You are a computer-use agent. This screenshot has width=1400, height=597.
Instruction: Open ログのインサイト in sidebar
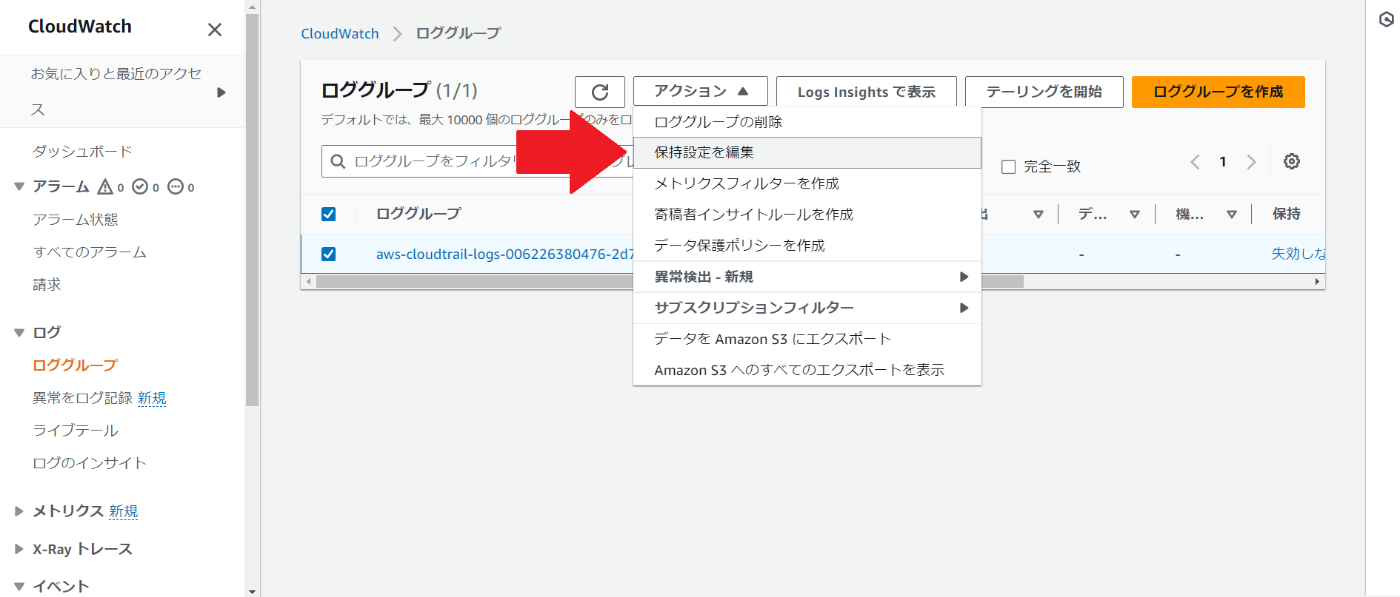point(89,463)
